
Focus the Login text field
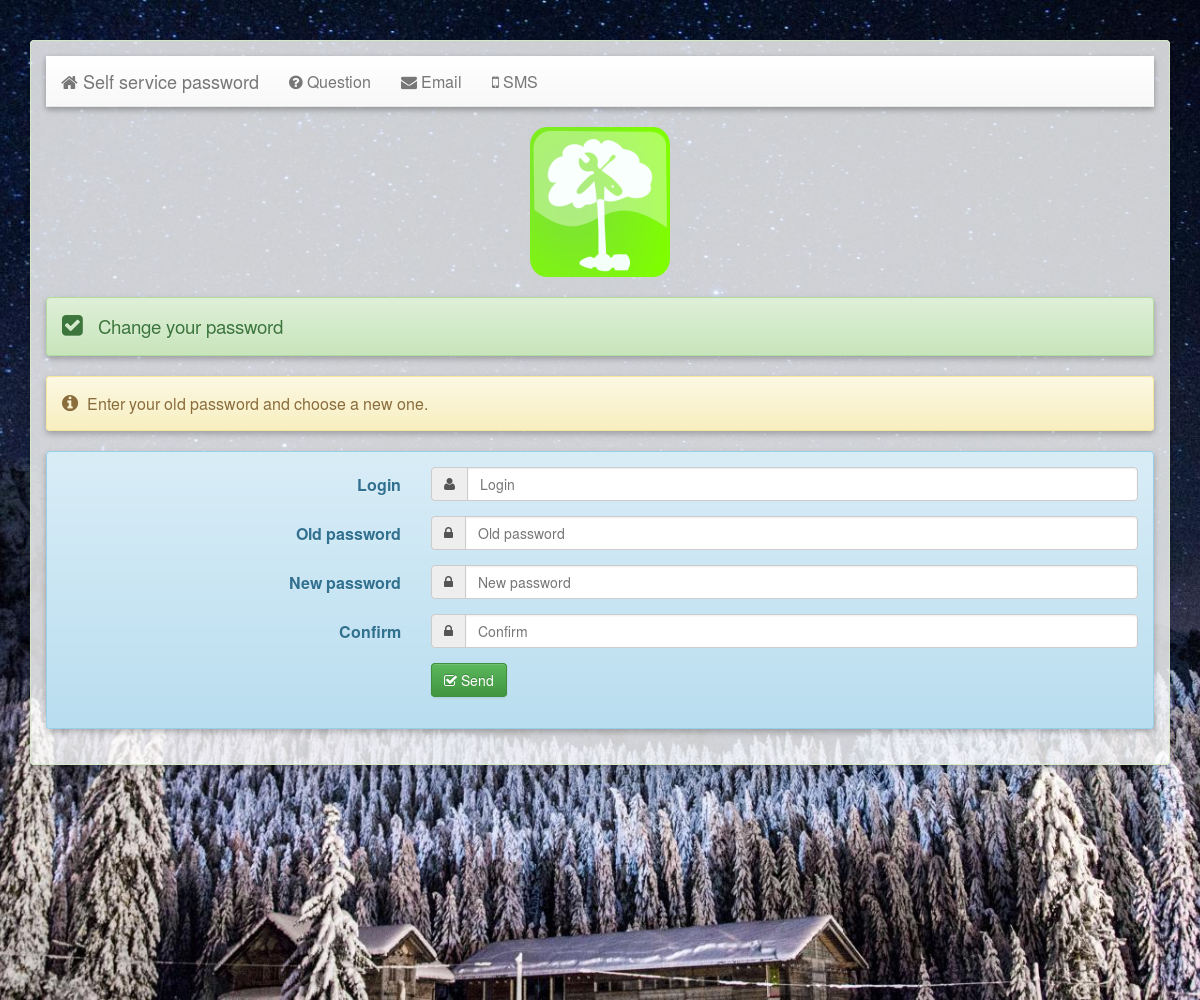[x=801, y=485]
